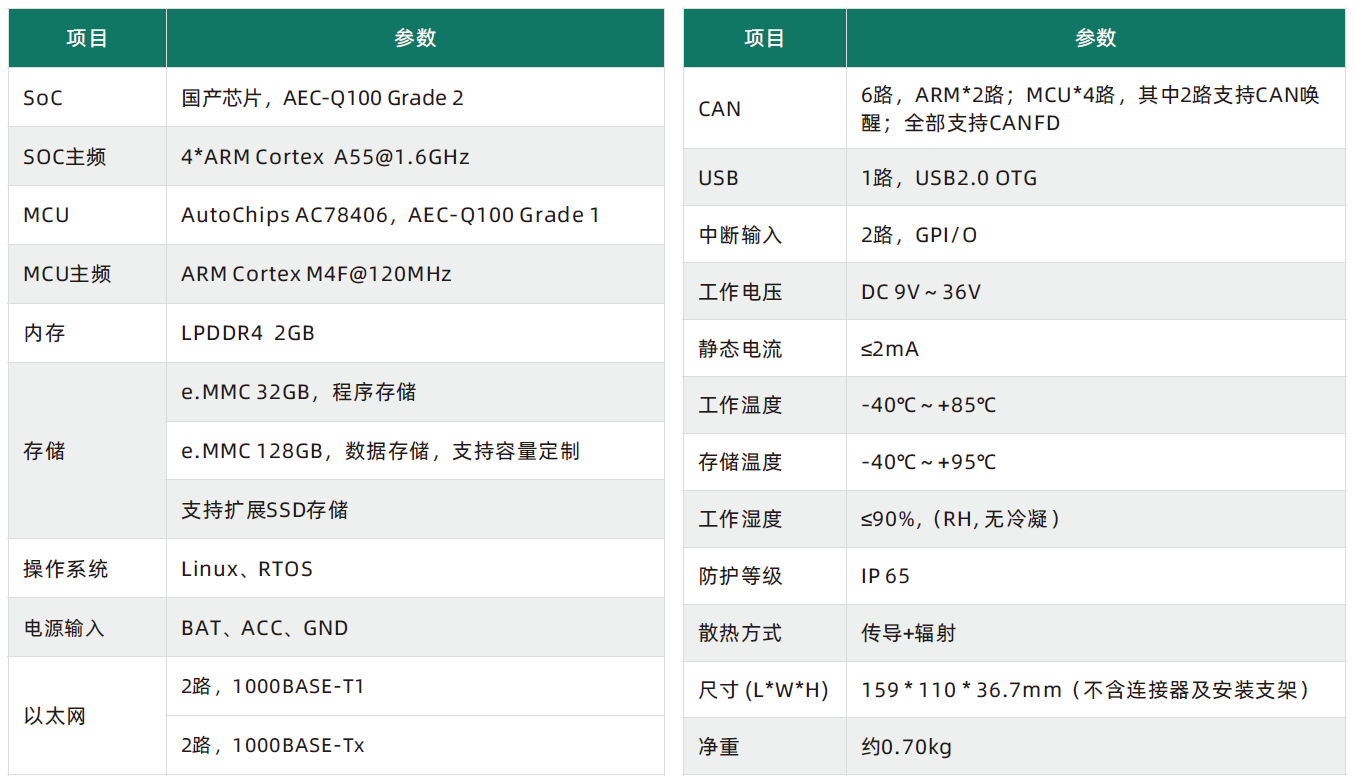
Task: Click the 1000BASE-T1 ethernet cell
Action: click(415, 687)
